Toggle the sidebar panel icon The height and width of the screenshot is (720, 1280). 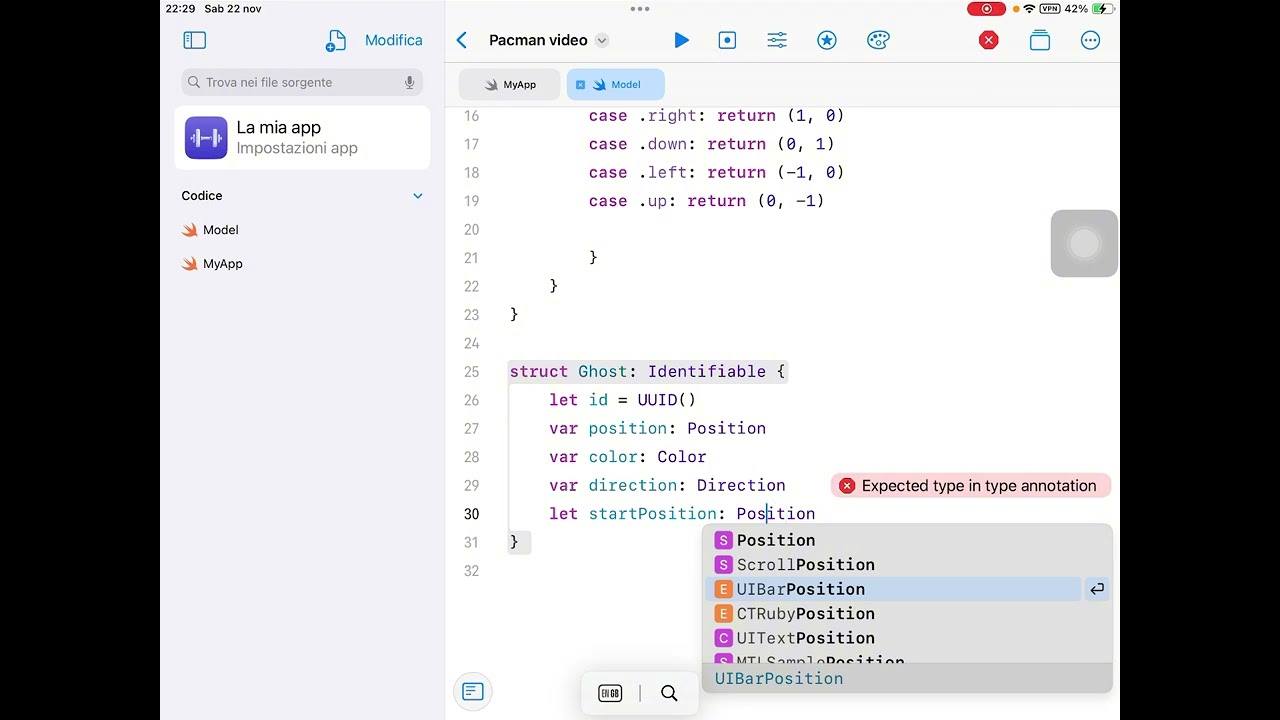click(x=195, y=40)
